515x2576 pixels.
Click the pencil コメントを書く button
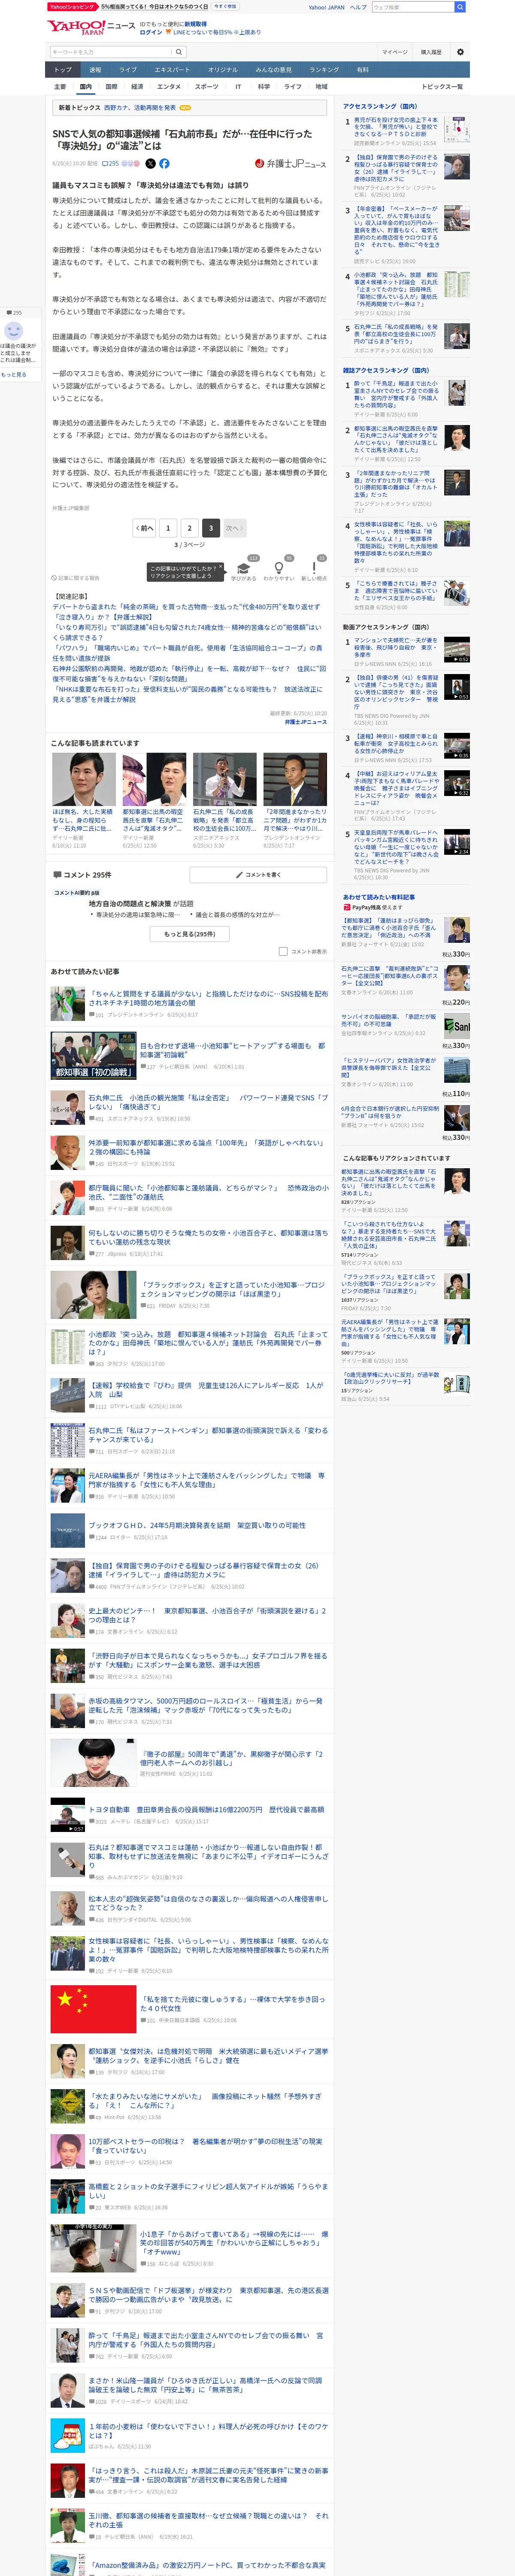click(258, 874)
